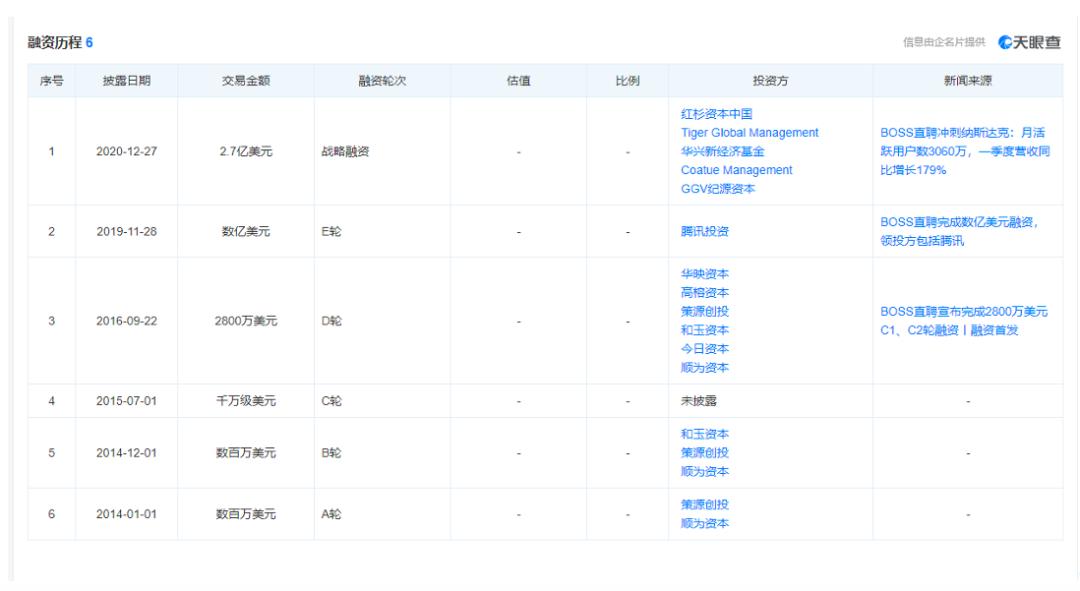This screenshot has width=1080, height=591.
Task: Click the 高榕资本 investor link
Action: click(704, 292)
